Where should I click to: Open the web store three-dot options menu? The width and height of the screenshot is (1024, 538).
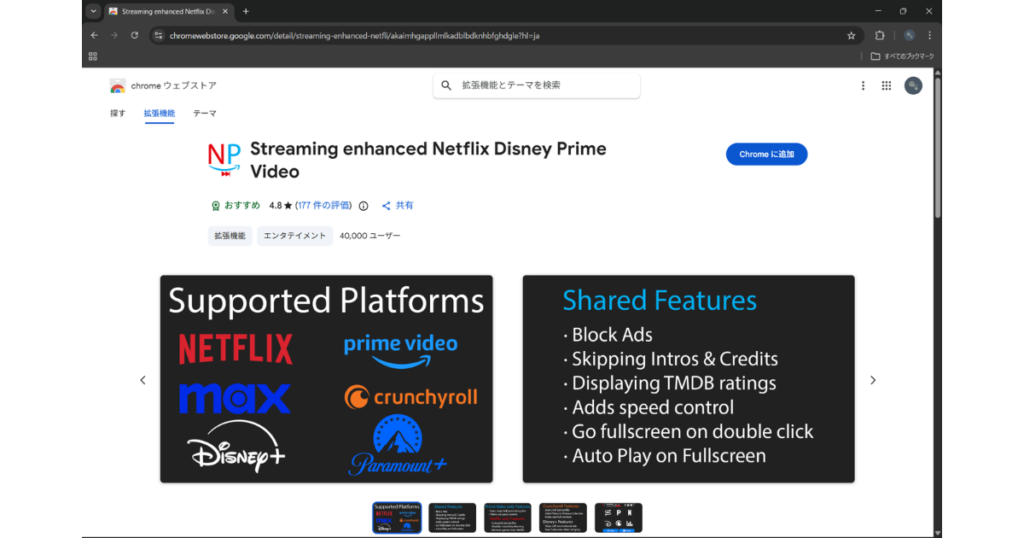pos(863,86)
